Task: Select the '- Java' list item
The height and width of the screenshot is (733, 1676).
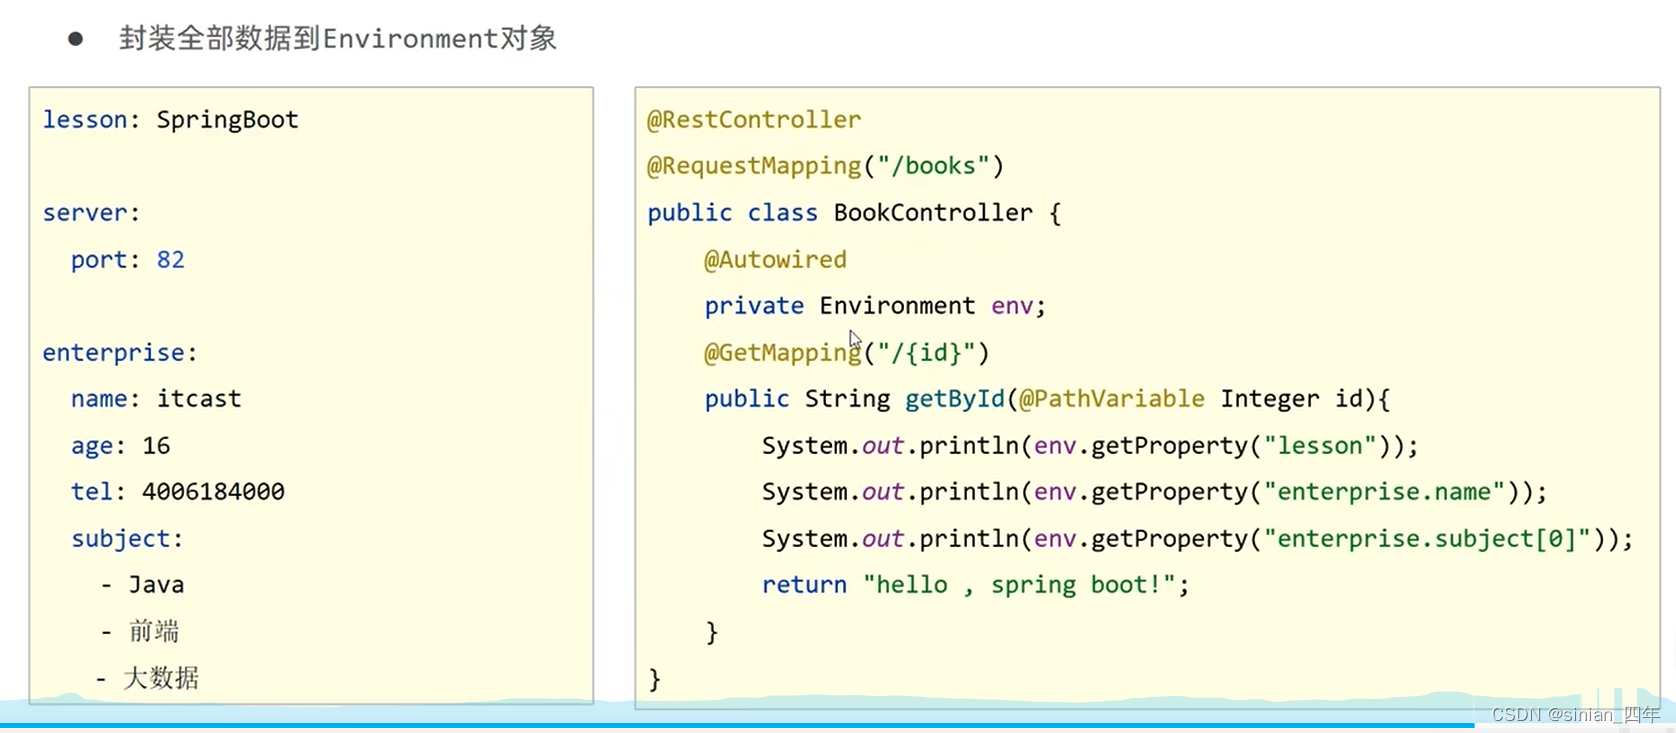Action: click(x=142, y=585)
